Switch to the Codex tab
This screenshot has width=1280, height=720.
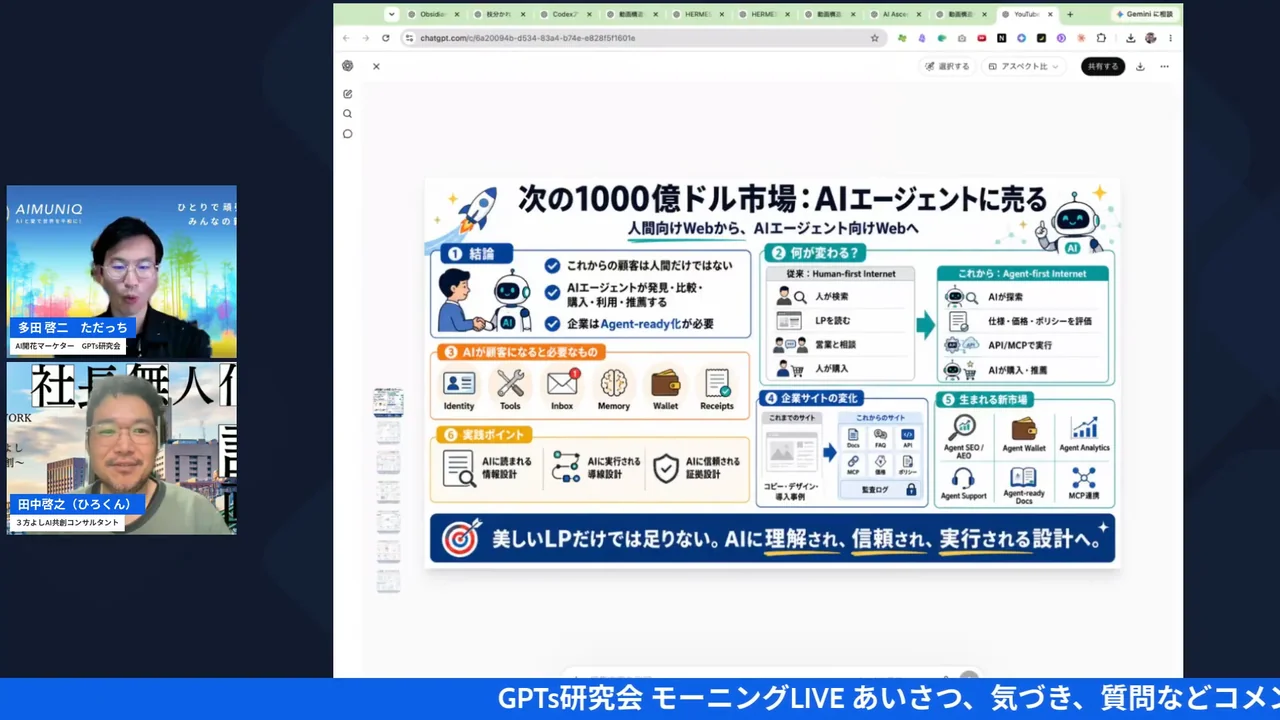pos(565,14)
